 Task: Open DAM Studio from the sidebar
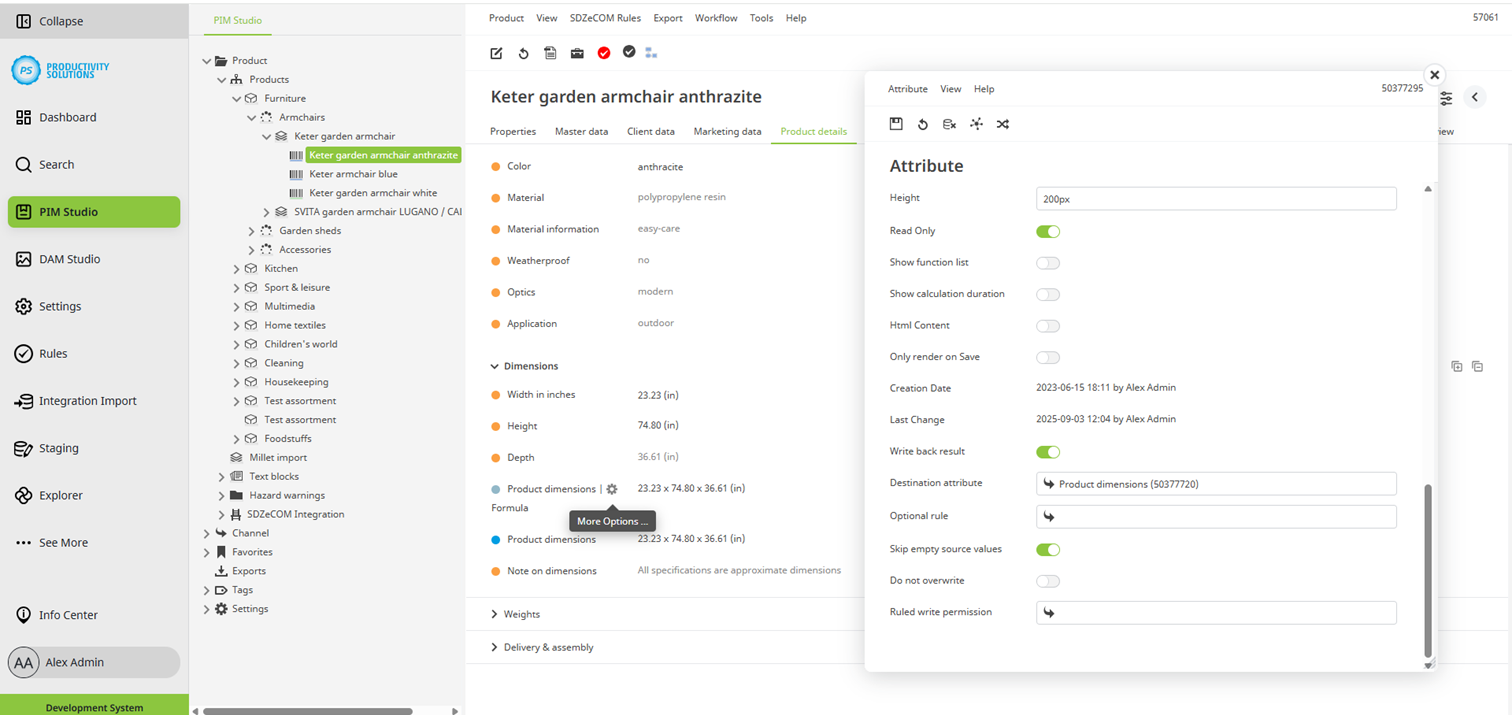pos(69,259)
